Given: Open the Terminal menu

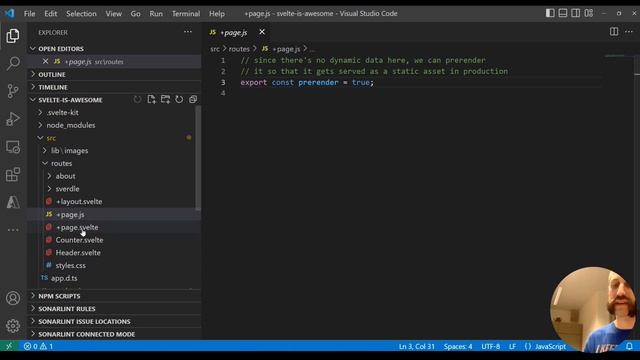Looking at the screenshot, I should [186, 13].
